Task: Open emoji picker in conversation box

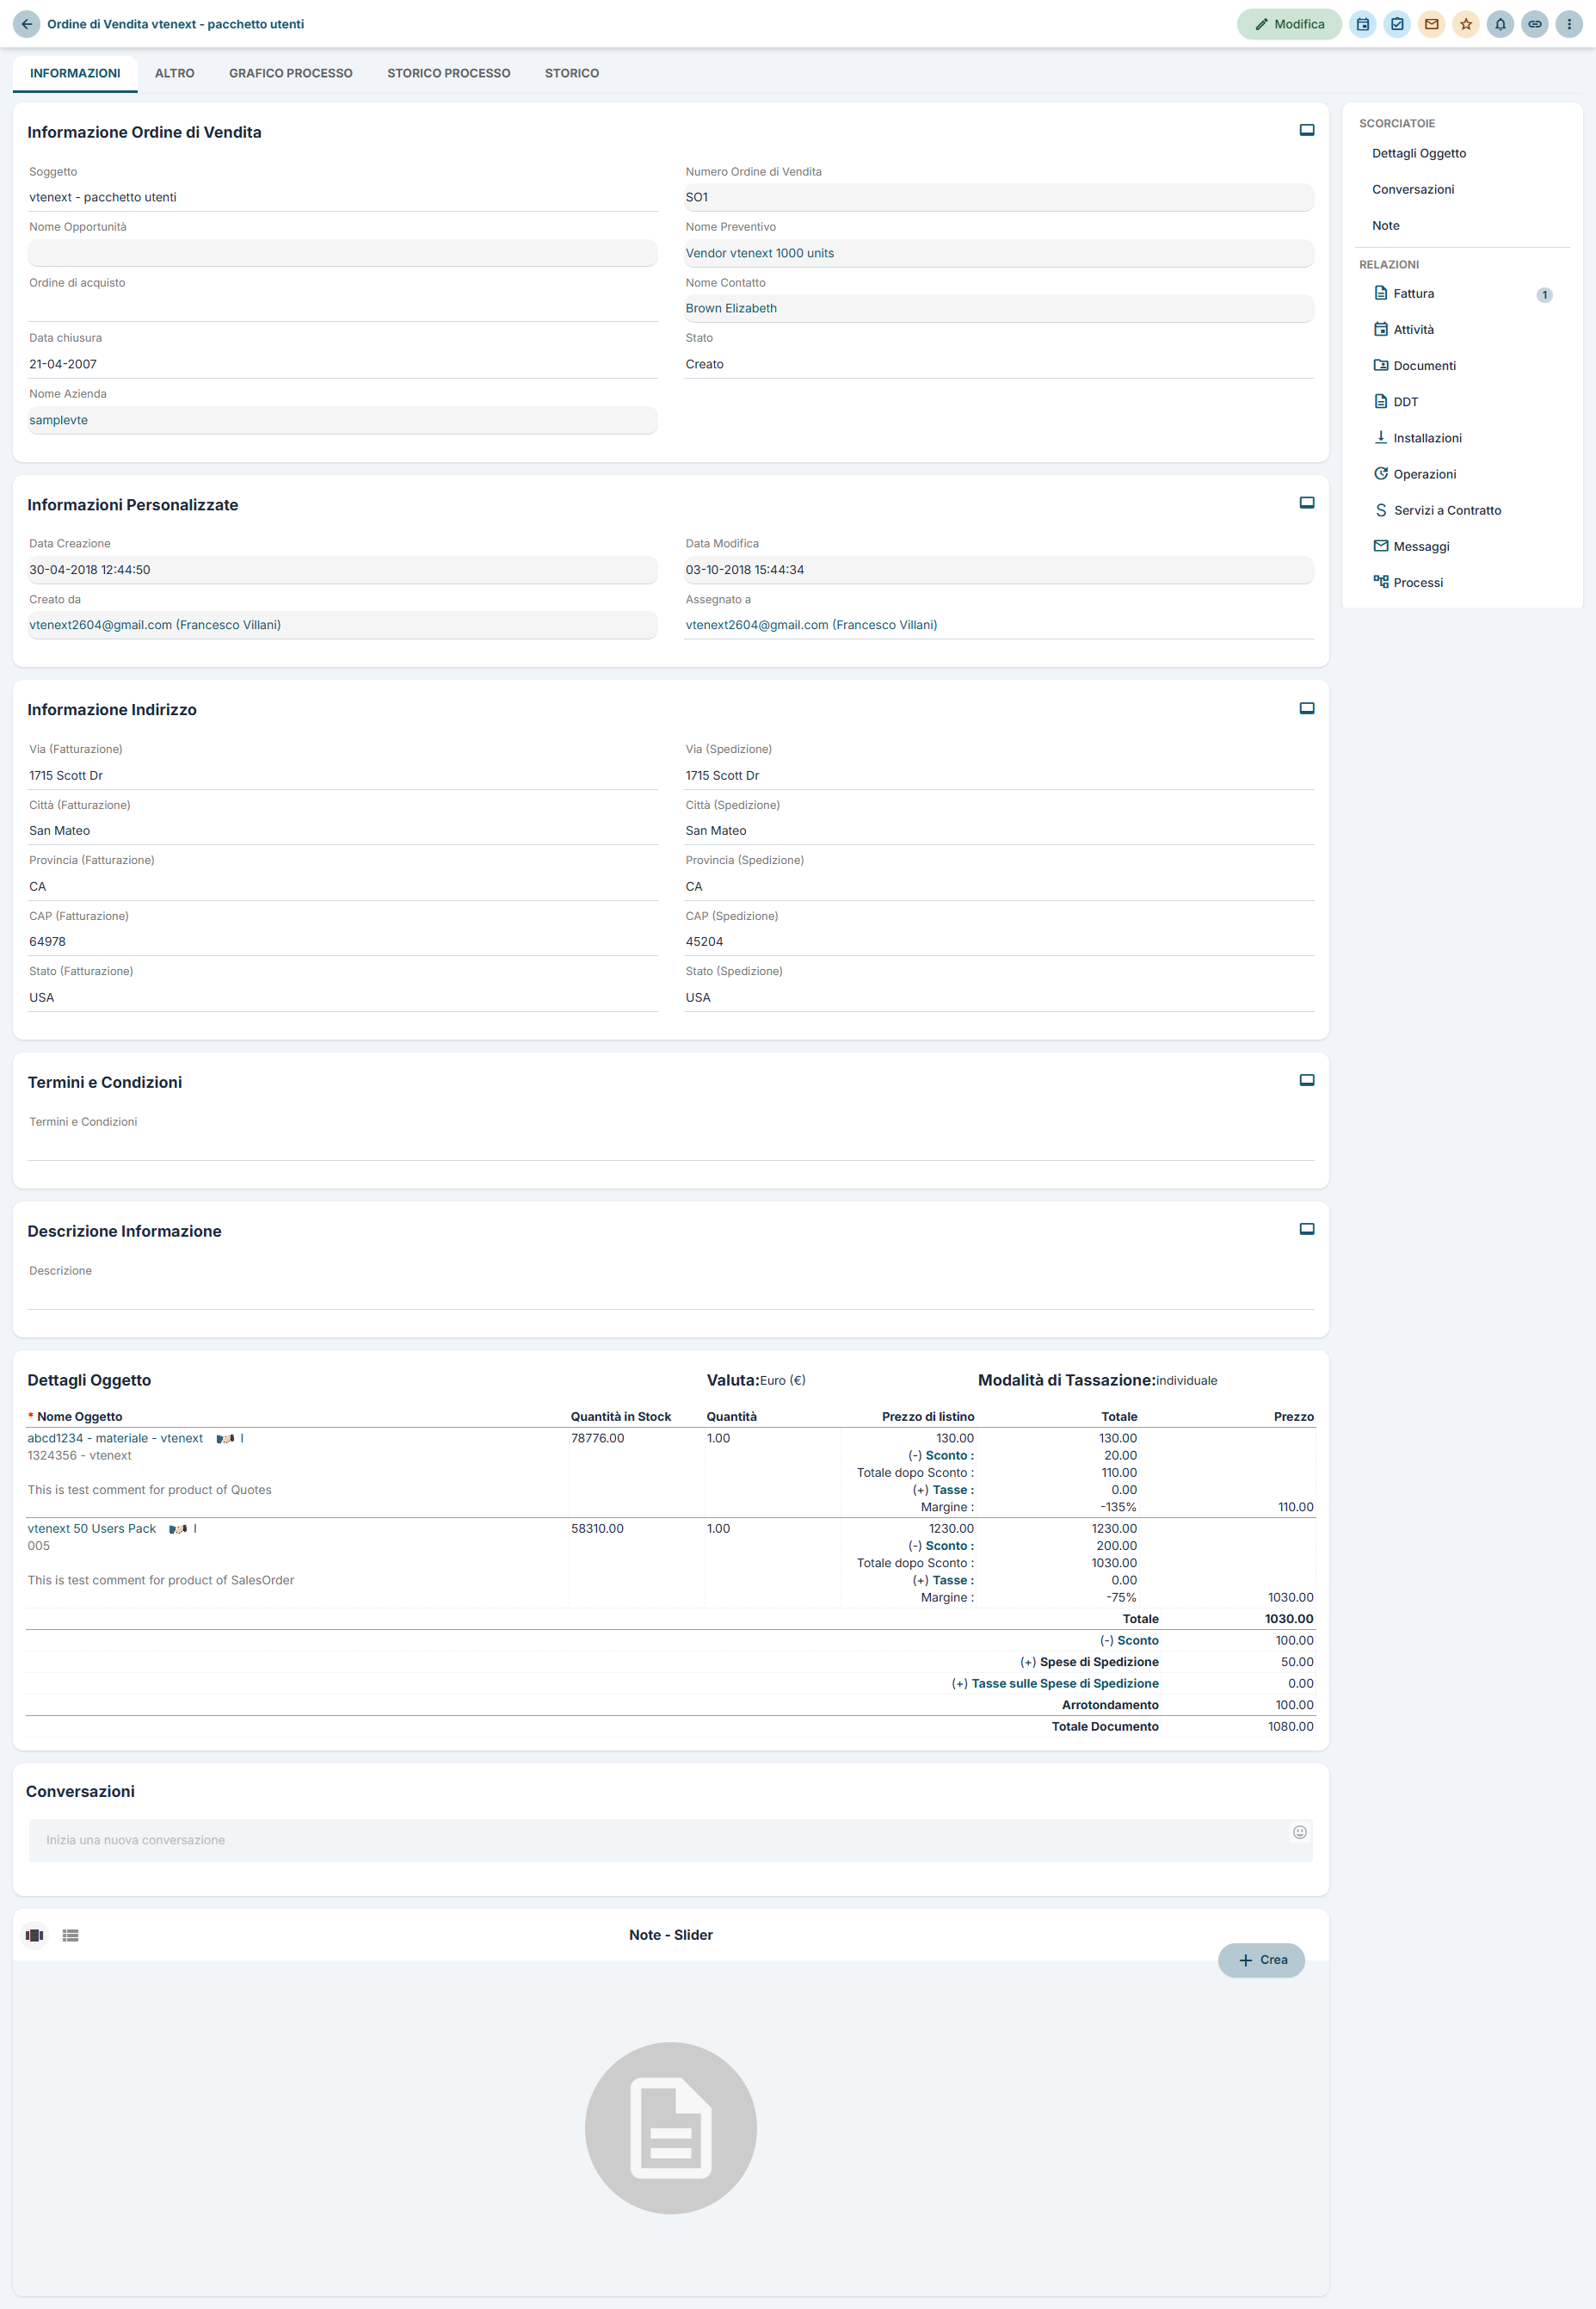Action: point(1299,1832)
